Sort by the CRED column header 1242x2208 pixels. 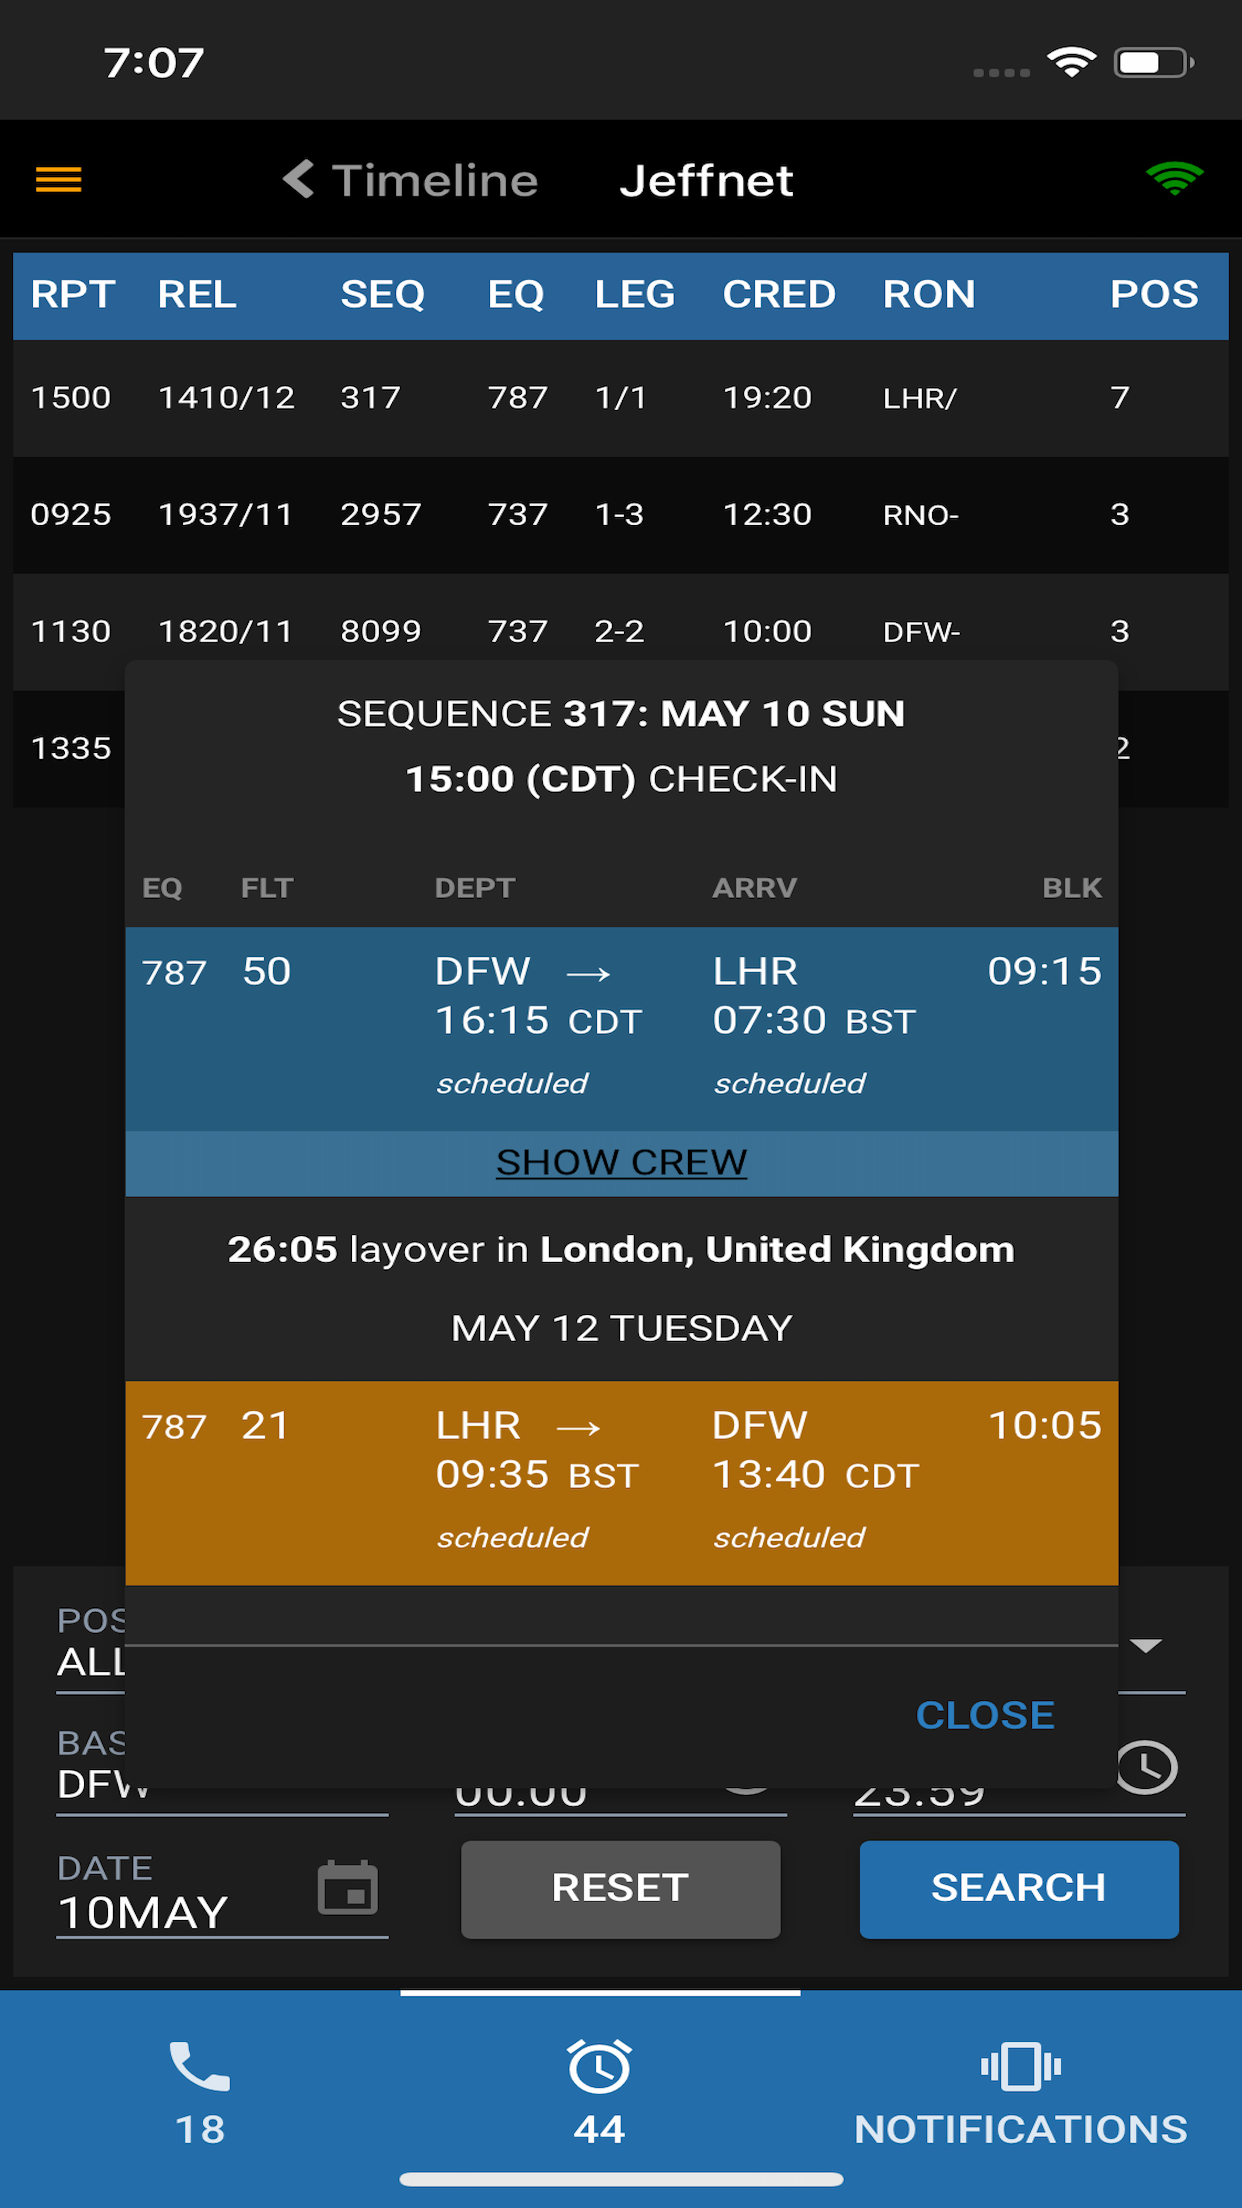(x=779, y=294)
